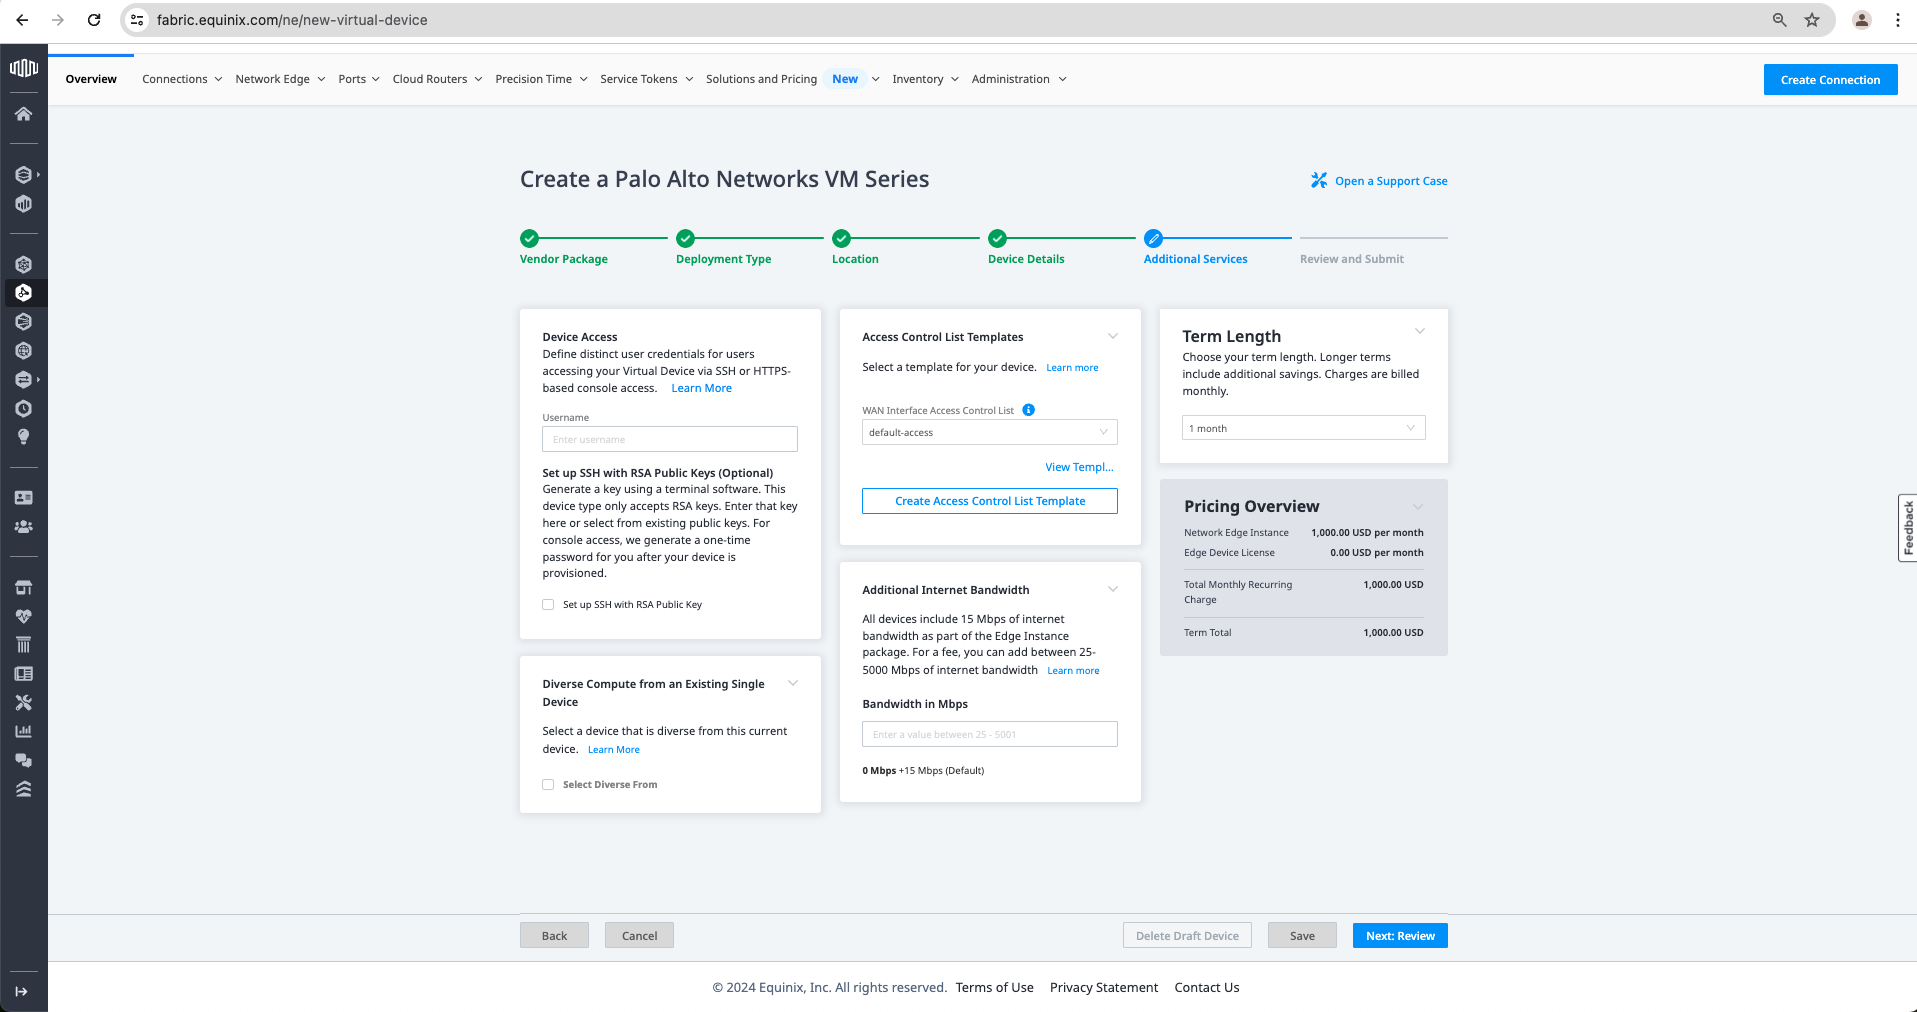Open a Support Case link
The height and width of the screenshot is (1012, 1917).
[x=1379, y=181]
